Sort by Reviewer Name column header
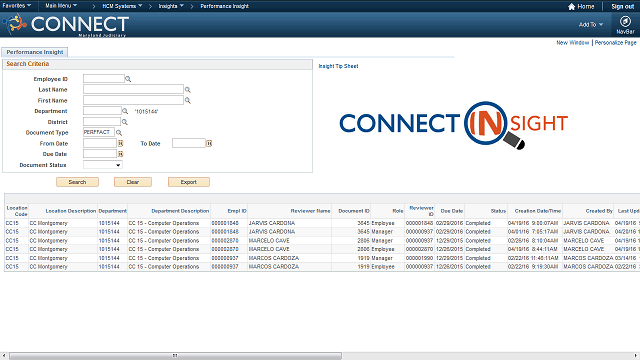 pyautogui.click(x=310, y=211)
